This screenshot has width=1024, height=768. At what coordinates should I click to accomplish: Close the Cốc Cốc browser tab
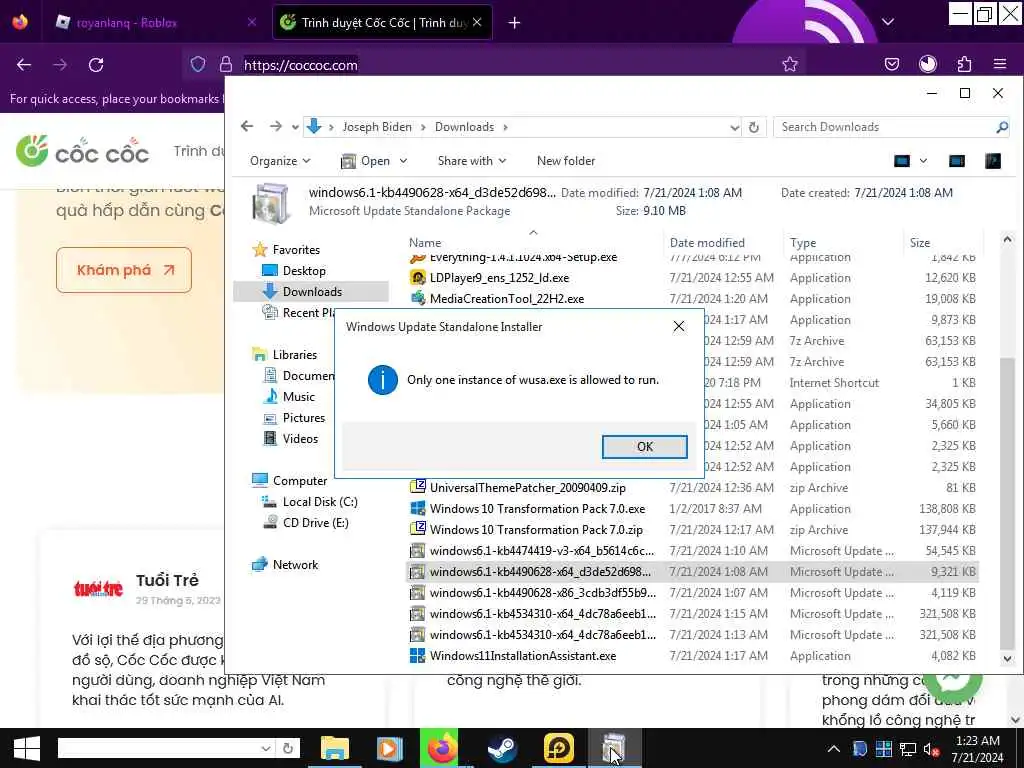point(477,22)
